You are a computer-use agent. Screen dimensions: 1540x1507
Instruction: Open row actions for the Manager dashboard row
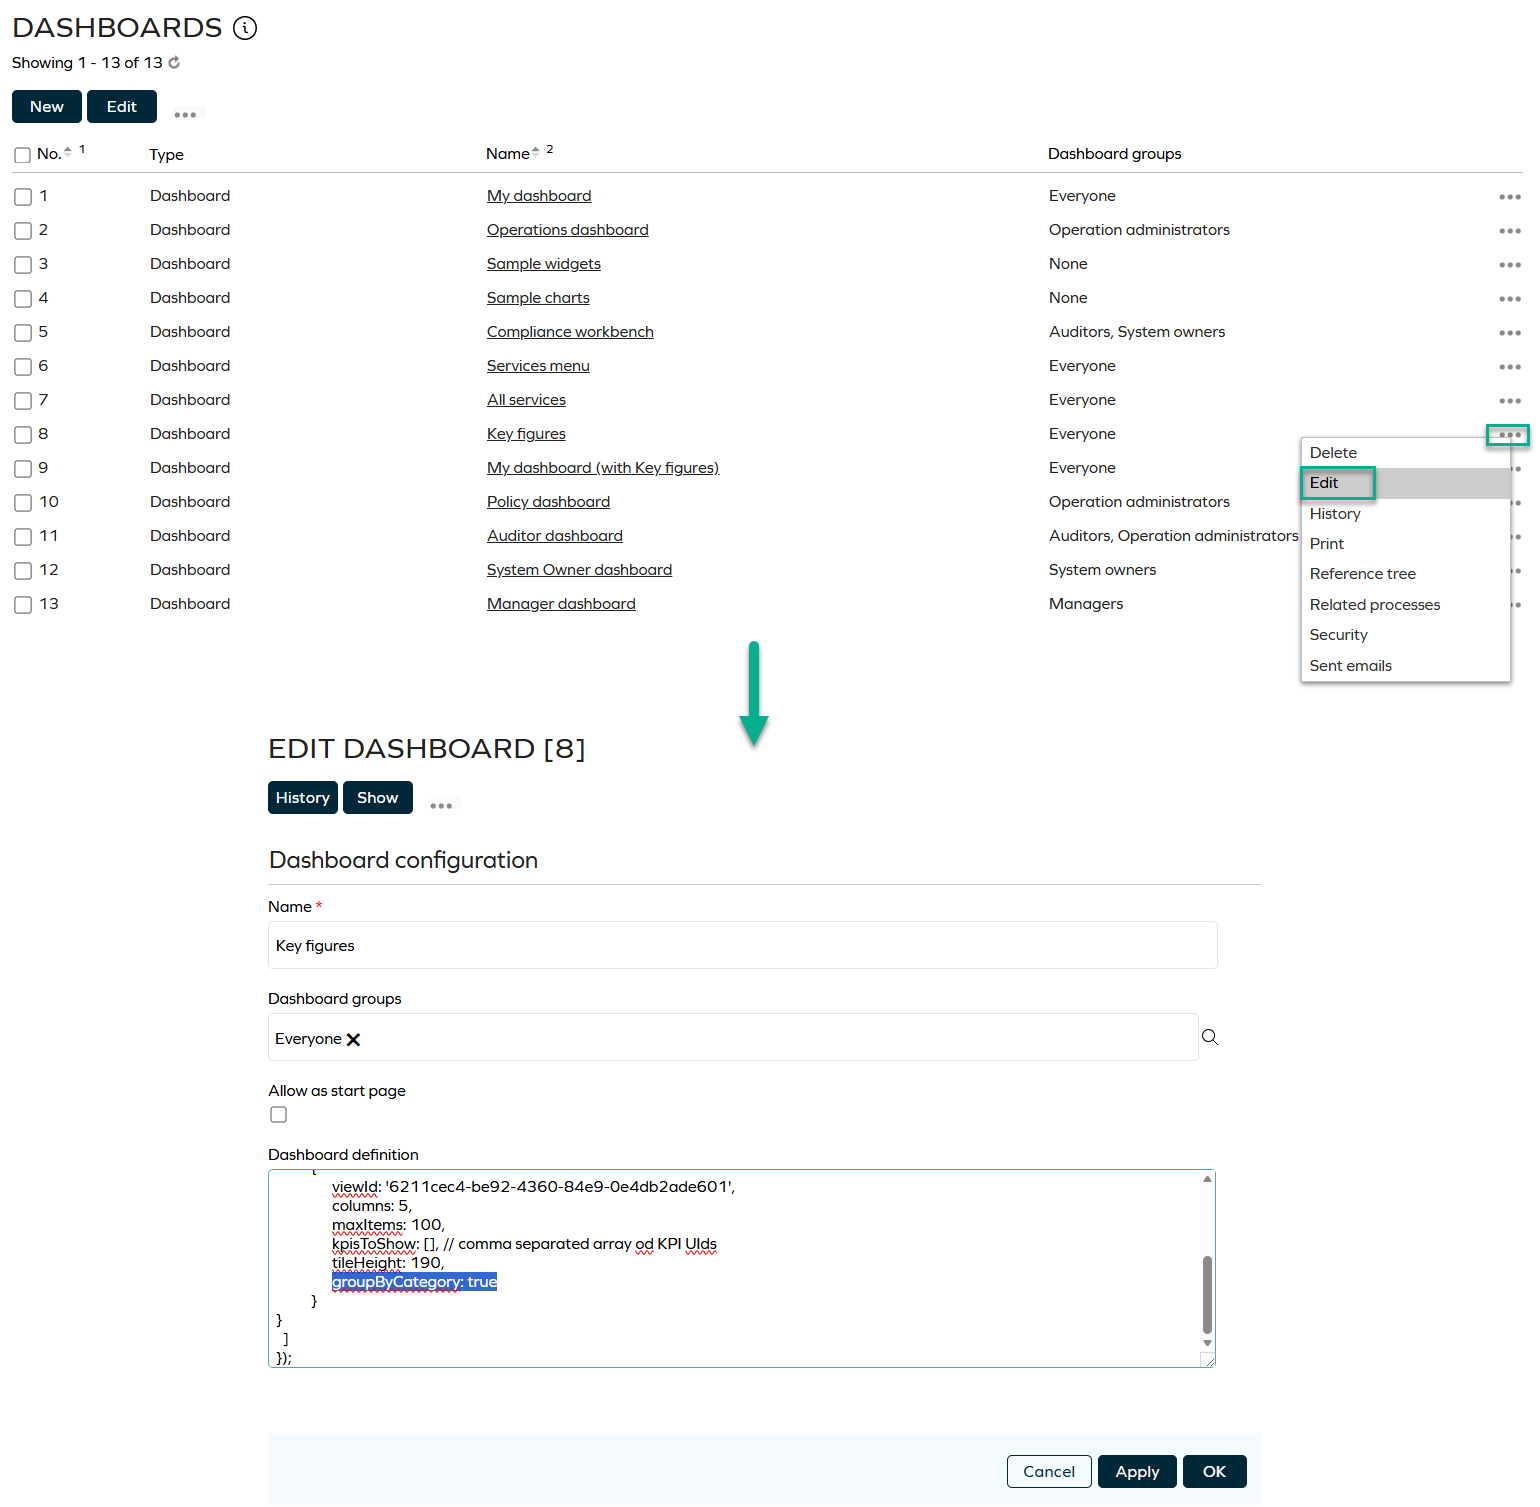coord(1510,605)
